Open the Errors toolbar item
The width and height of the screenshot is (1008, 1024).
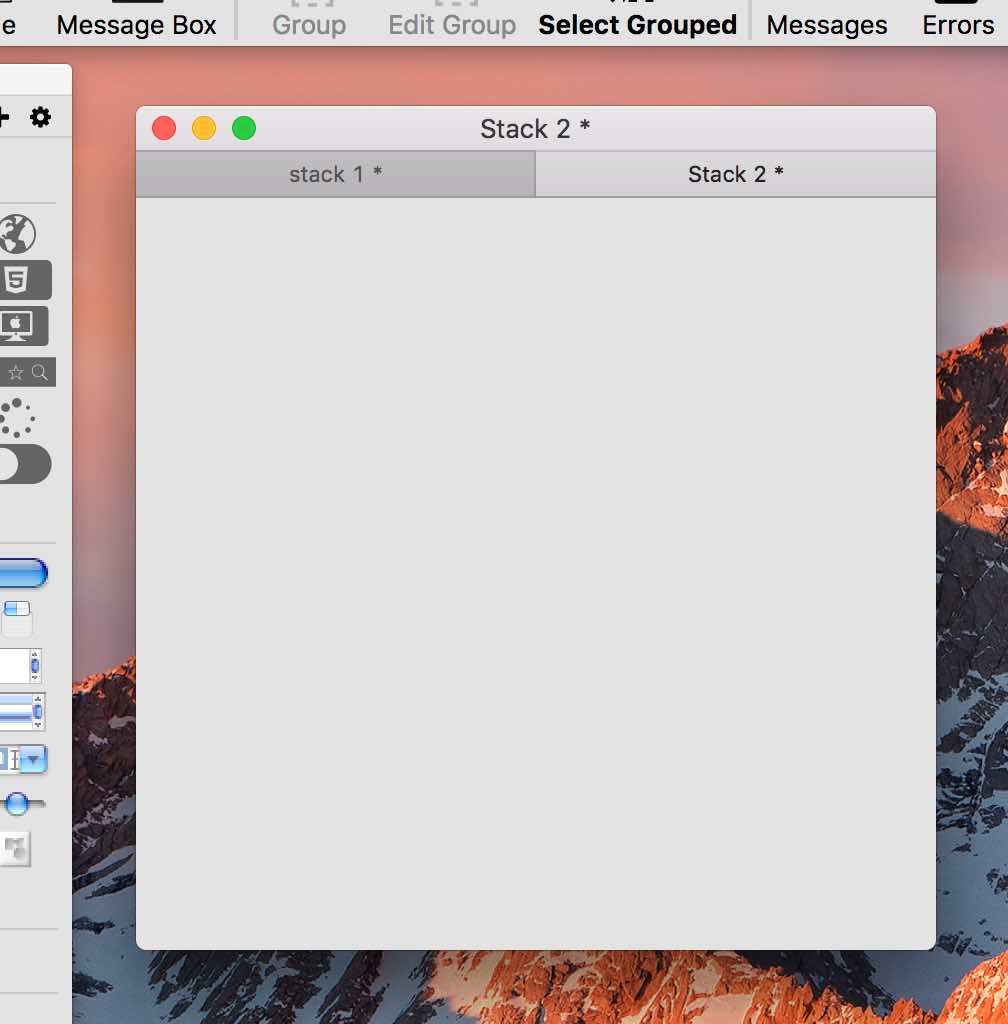click(957, 25)
